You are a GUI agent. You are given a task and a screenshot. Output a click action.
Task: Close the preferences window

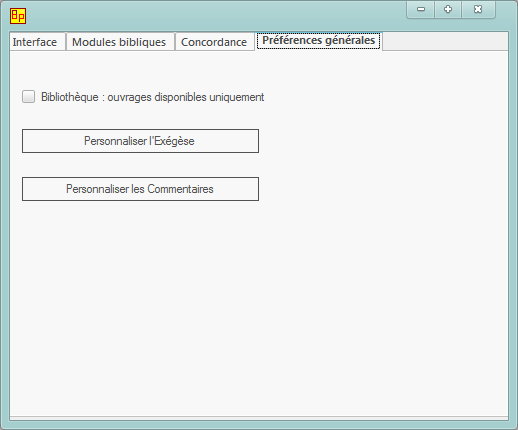(x=478, y=9)
